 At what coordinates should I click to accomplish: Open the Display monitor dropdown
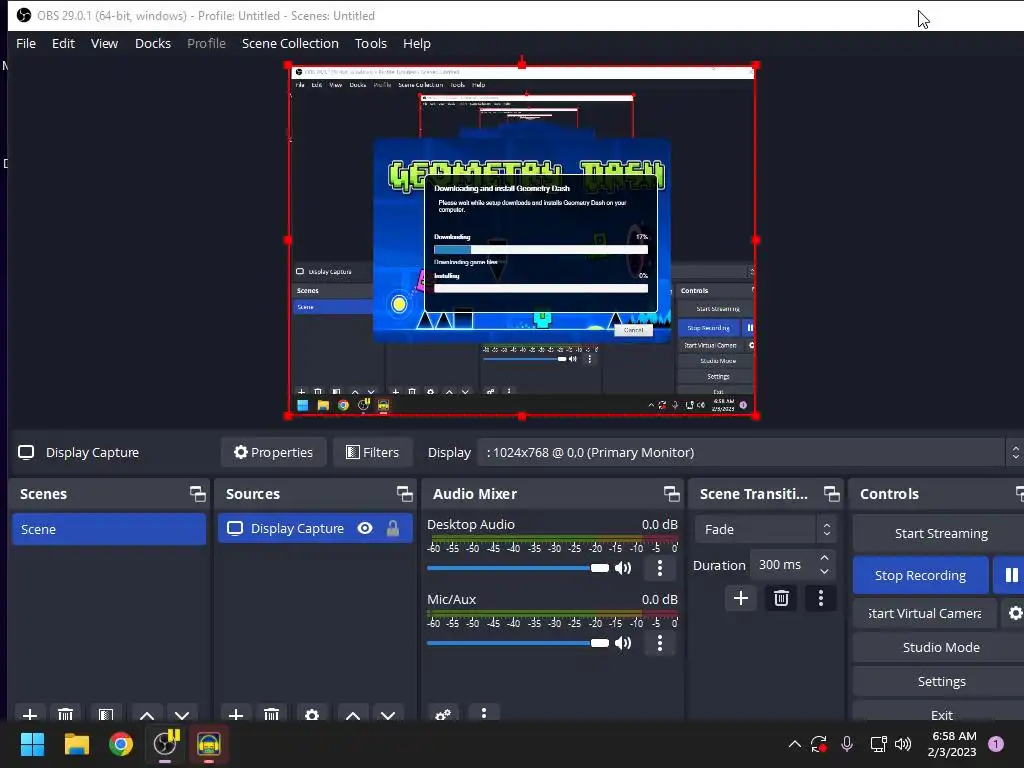coord(750,453)
